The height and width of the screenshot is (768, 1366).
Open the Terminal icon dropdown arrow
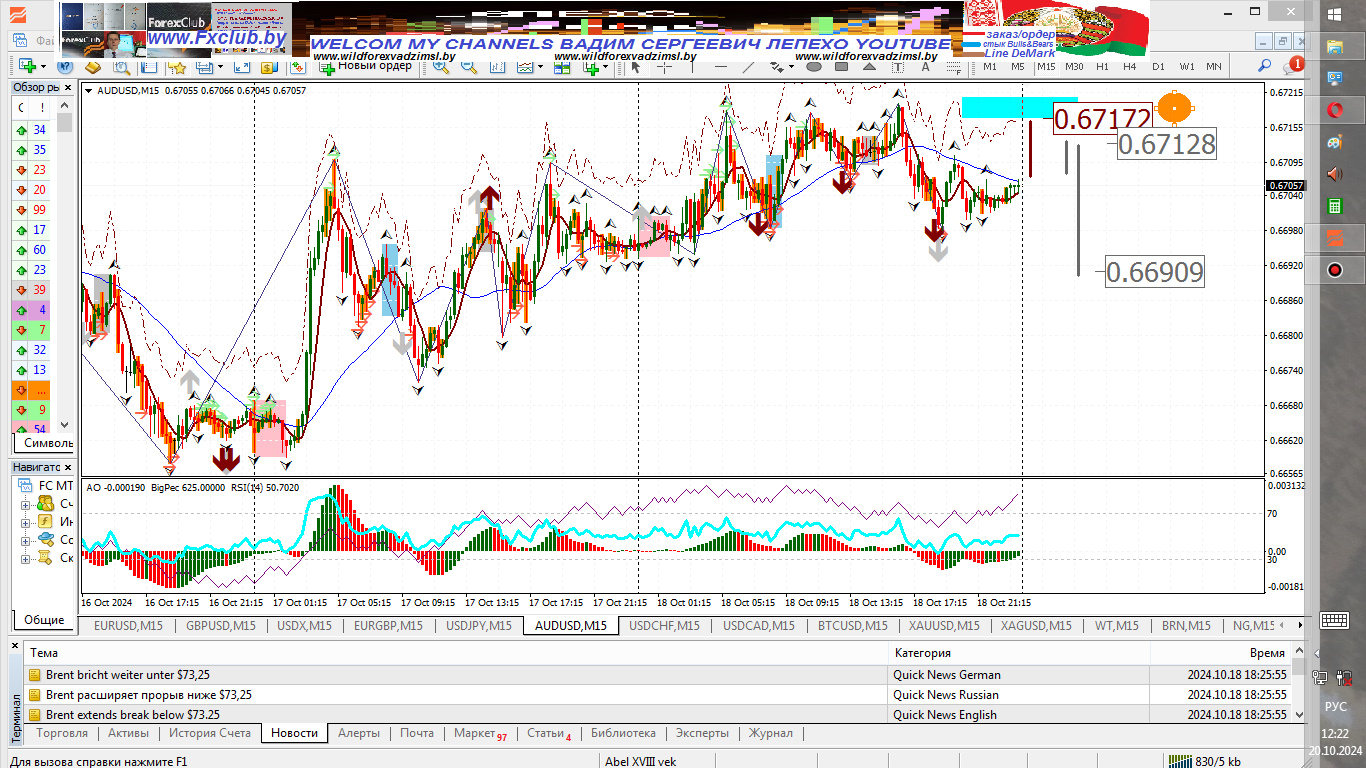[220, 67]
